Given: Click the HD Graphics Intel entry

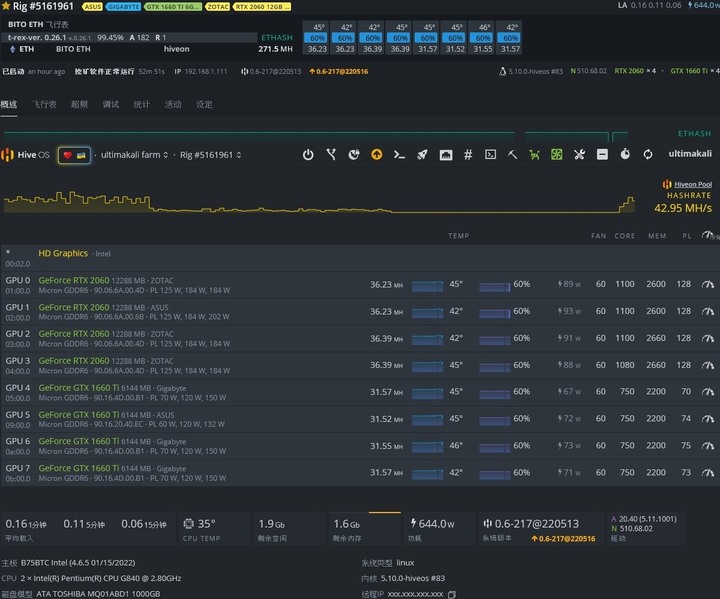Looking at the screenshot, I should (74, 254).
